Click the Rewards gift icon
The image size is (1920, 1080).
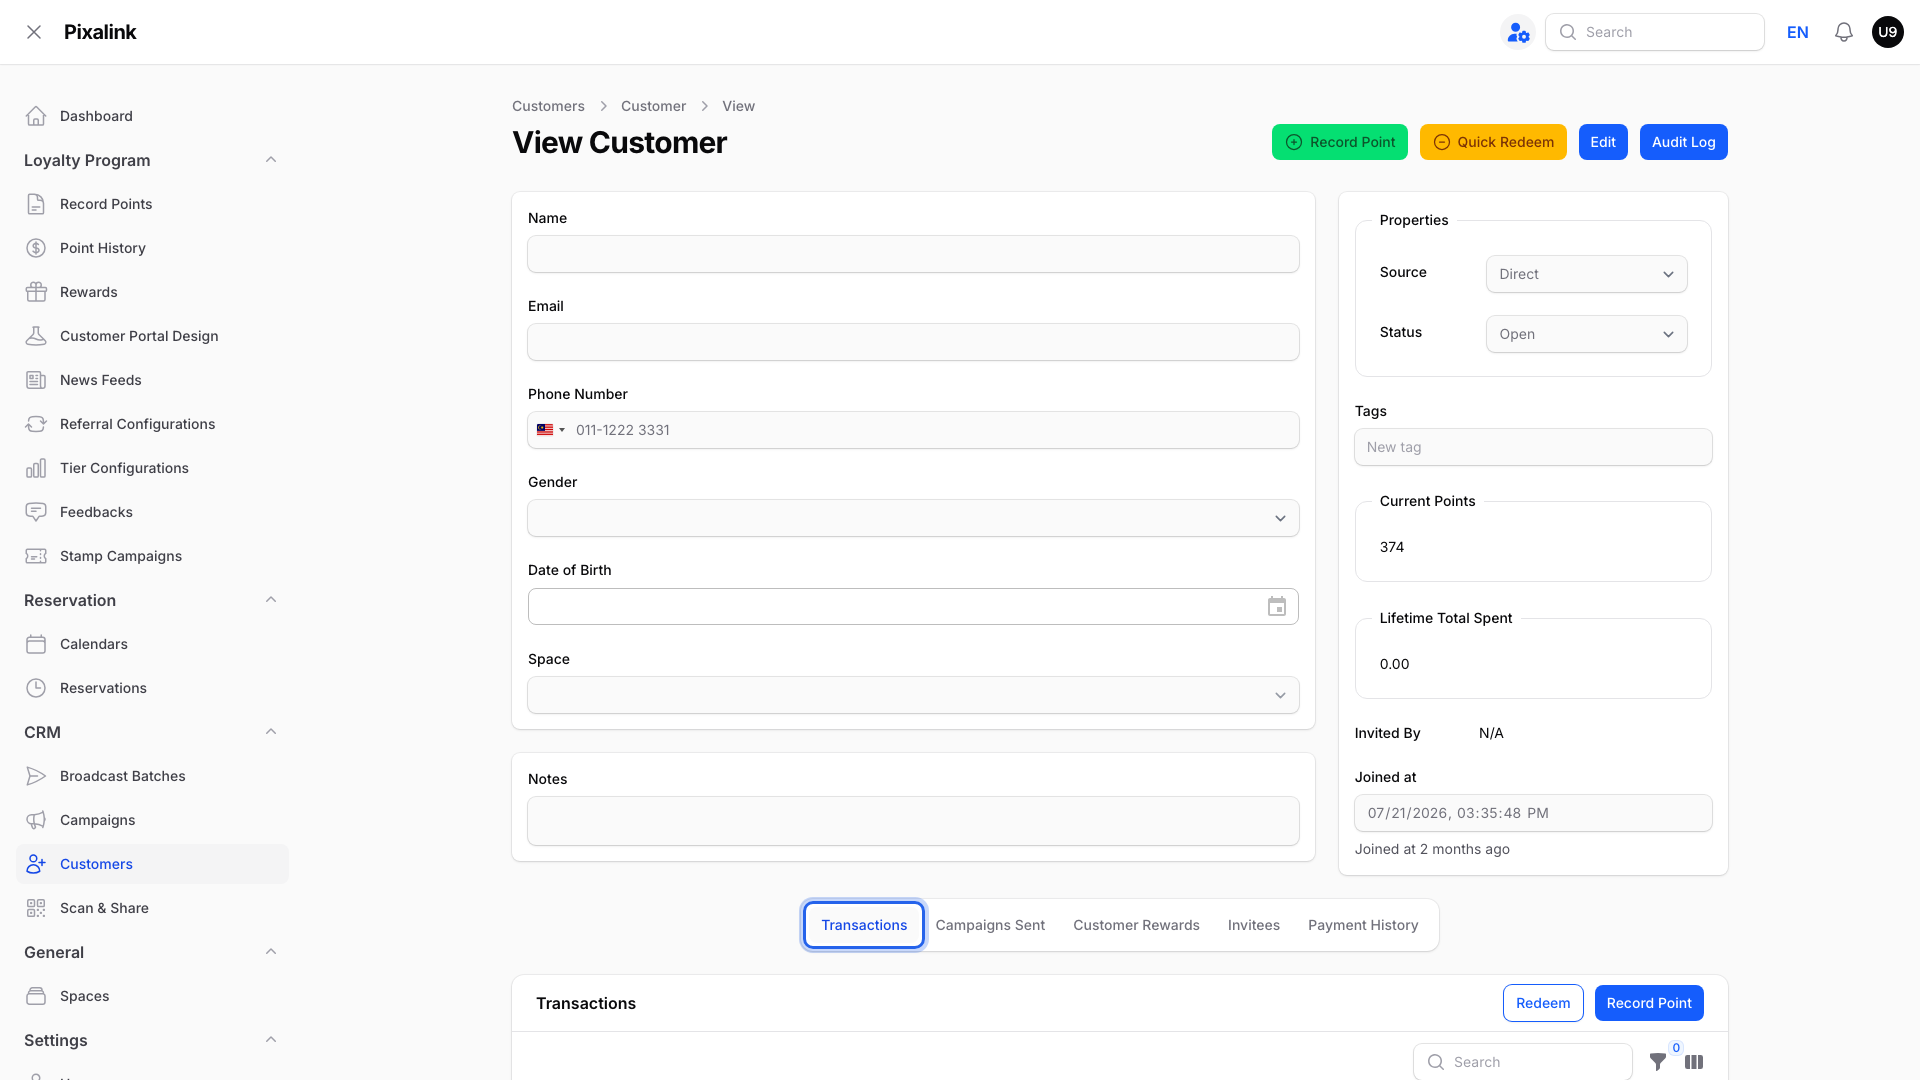point(36,292)
